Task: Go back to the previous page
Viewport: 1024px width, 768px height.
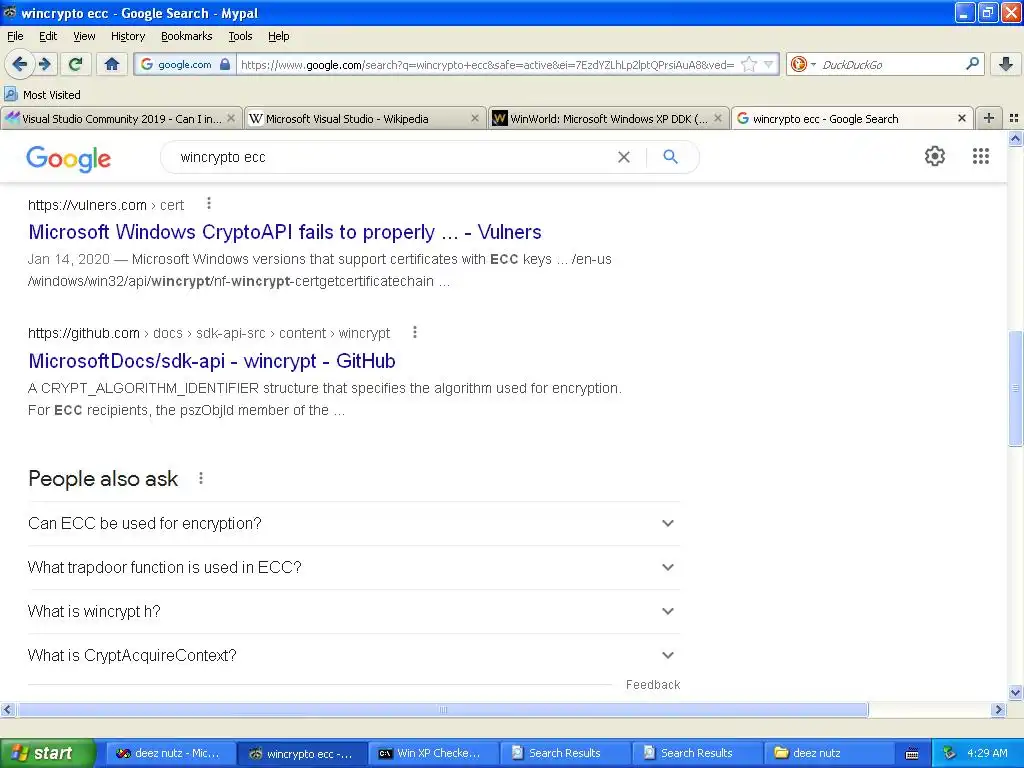Action: coord(20,64)
